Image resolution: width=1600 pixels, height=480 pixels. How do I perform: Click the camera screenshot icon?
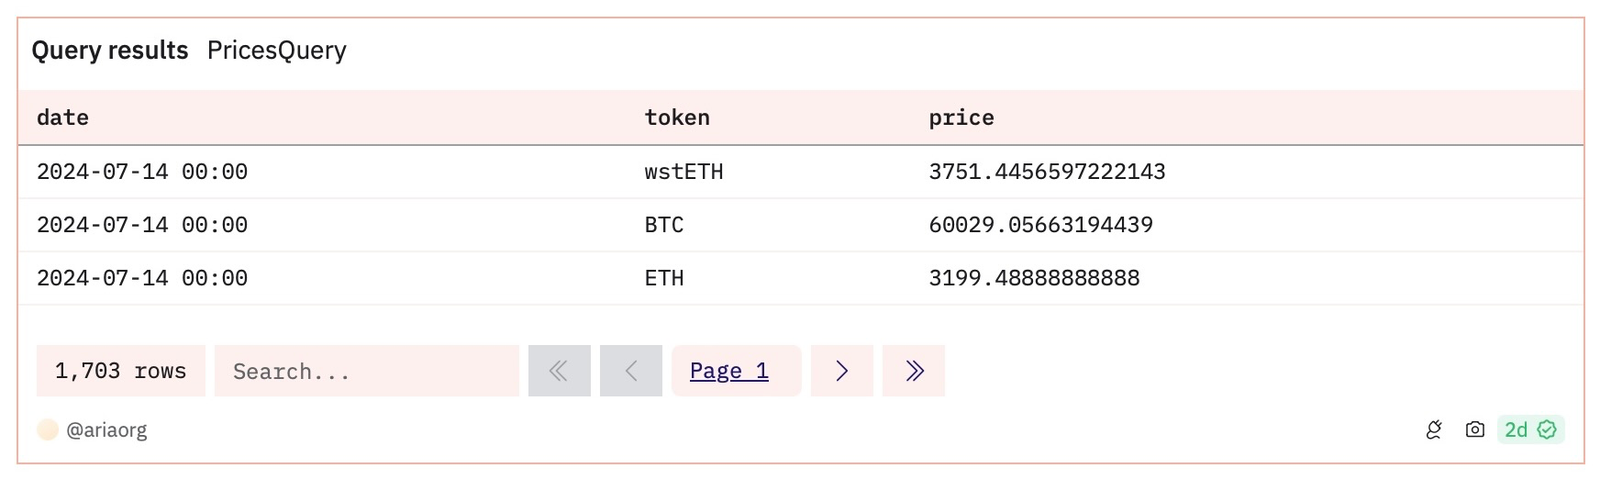pyautogui.click(x=1475, y=430)
